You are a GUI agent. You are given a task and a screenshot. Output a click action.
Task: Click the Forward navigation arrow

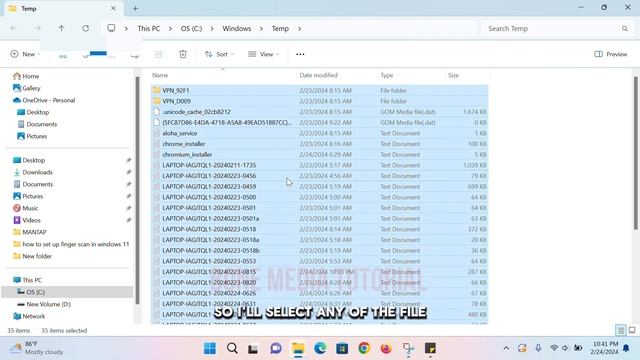(38, 28)
